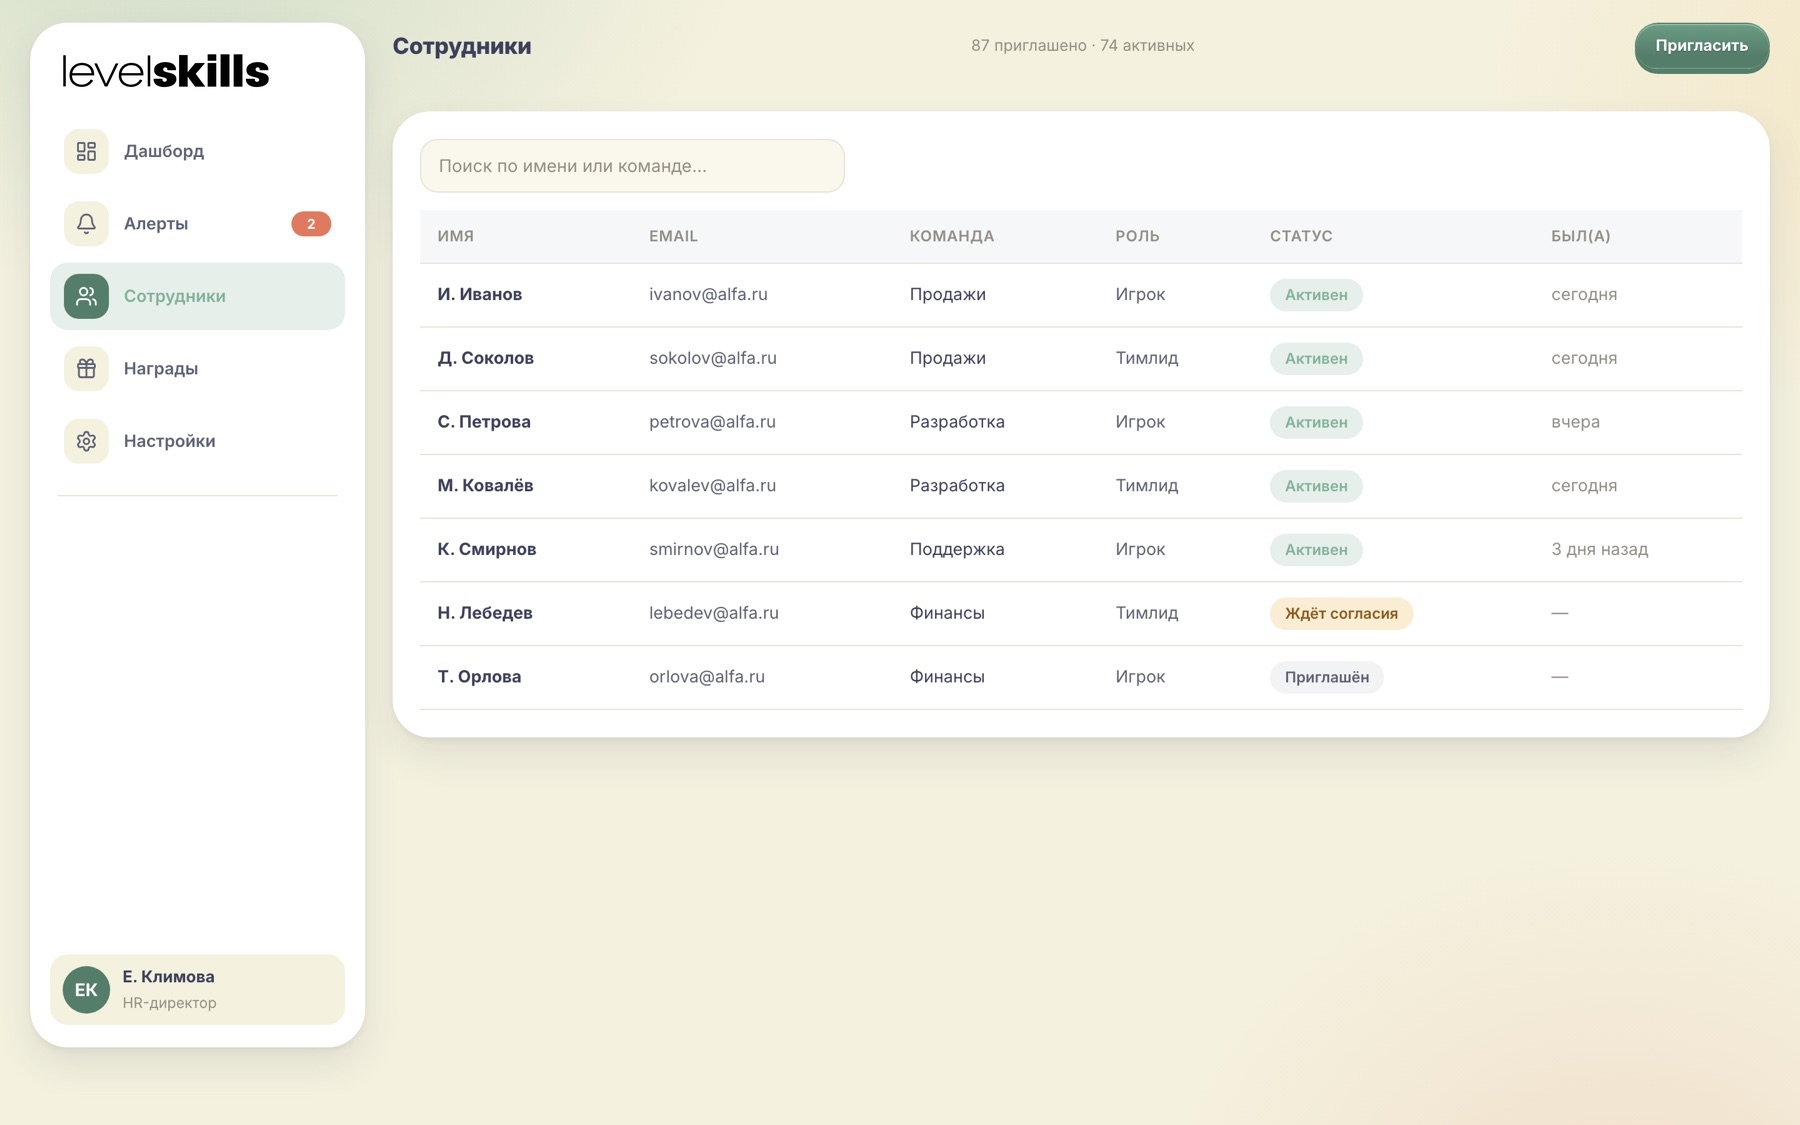
Task: Click the Пригласить button
Action: tap(1701, 46)
